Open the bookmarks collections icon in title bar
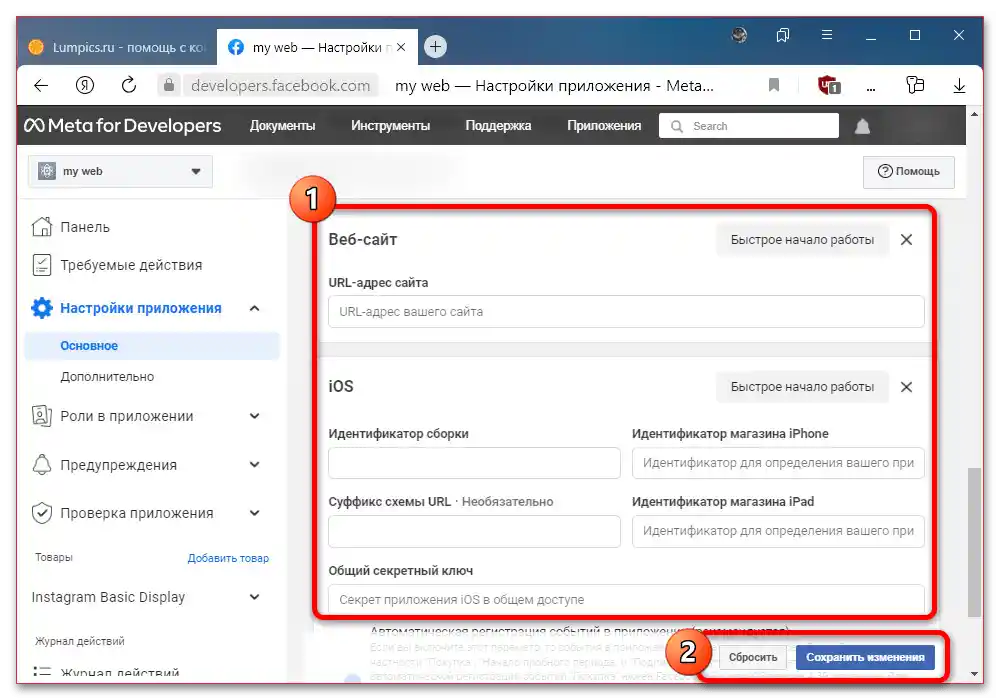Viewport: 1000px width, 700px height. 783,35
